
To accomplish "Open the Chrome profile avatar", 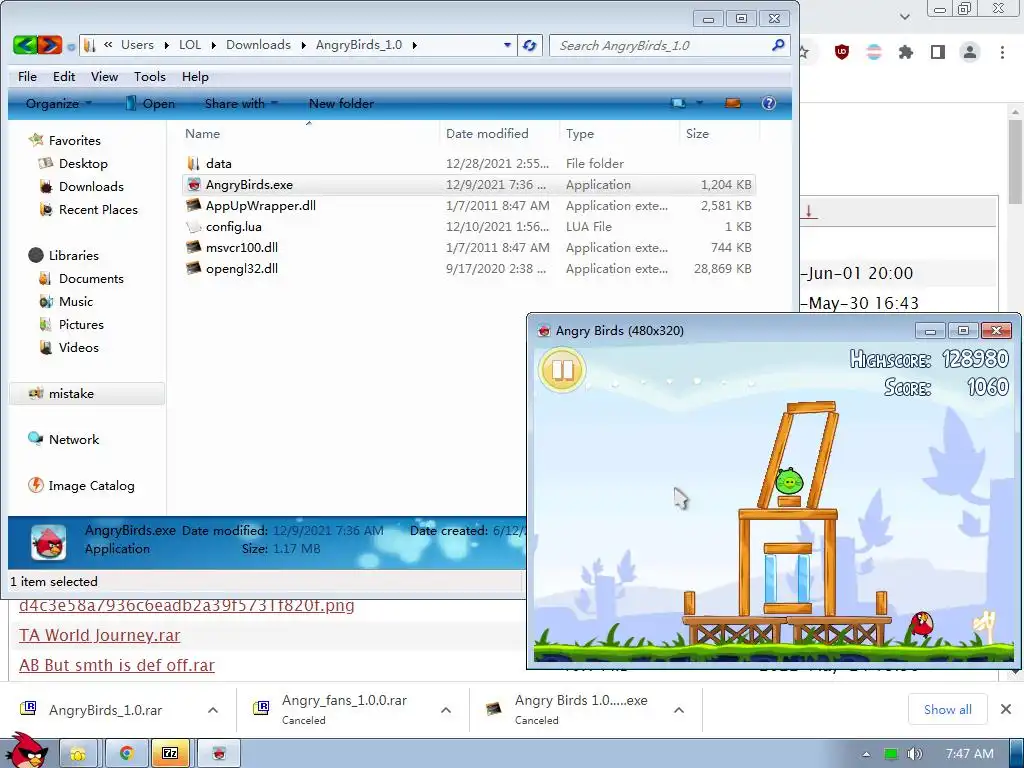I will coord(970,52).
